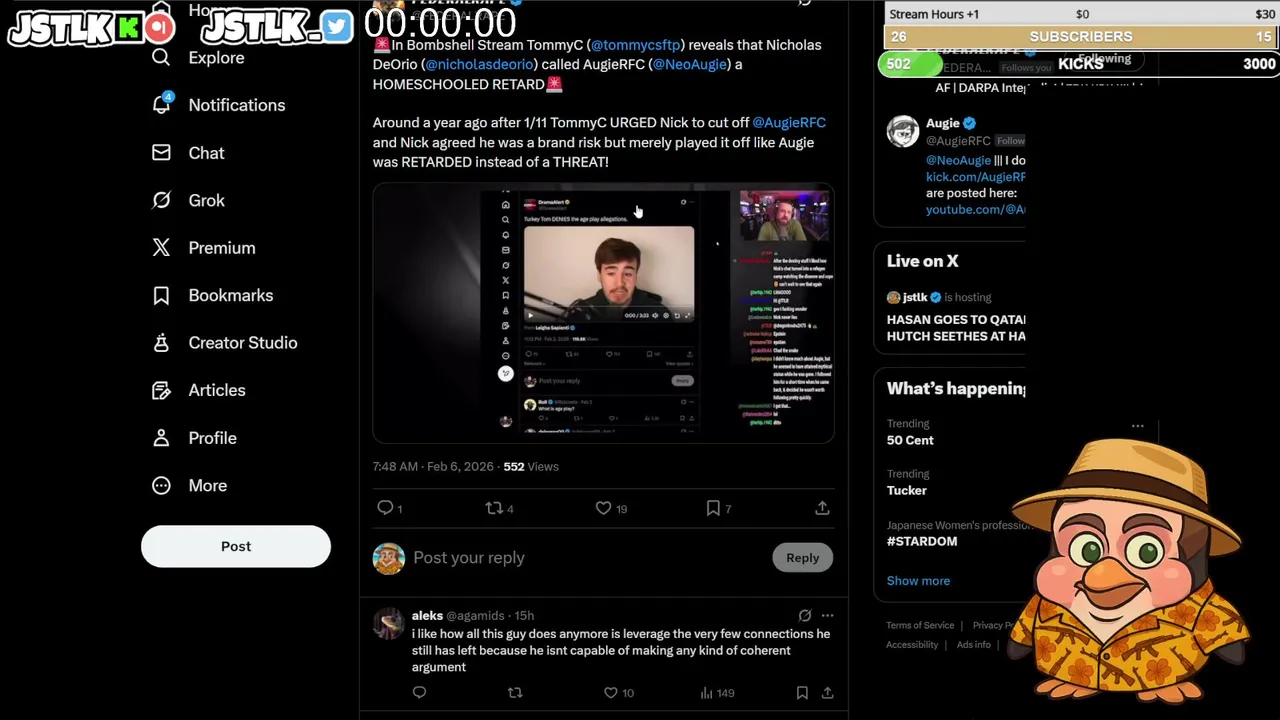
Task: Open the Tucker trending topic
Action: tap(907, 490)
